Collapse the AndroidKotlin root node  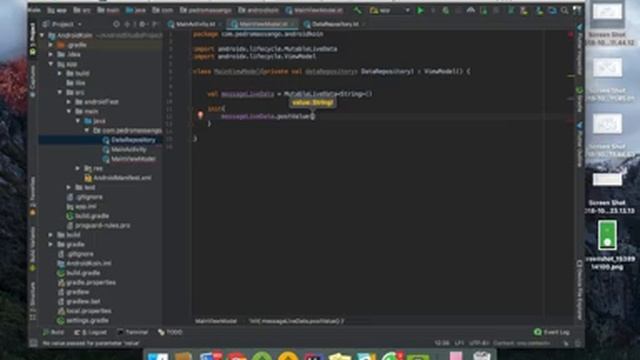coord(42,36)
